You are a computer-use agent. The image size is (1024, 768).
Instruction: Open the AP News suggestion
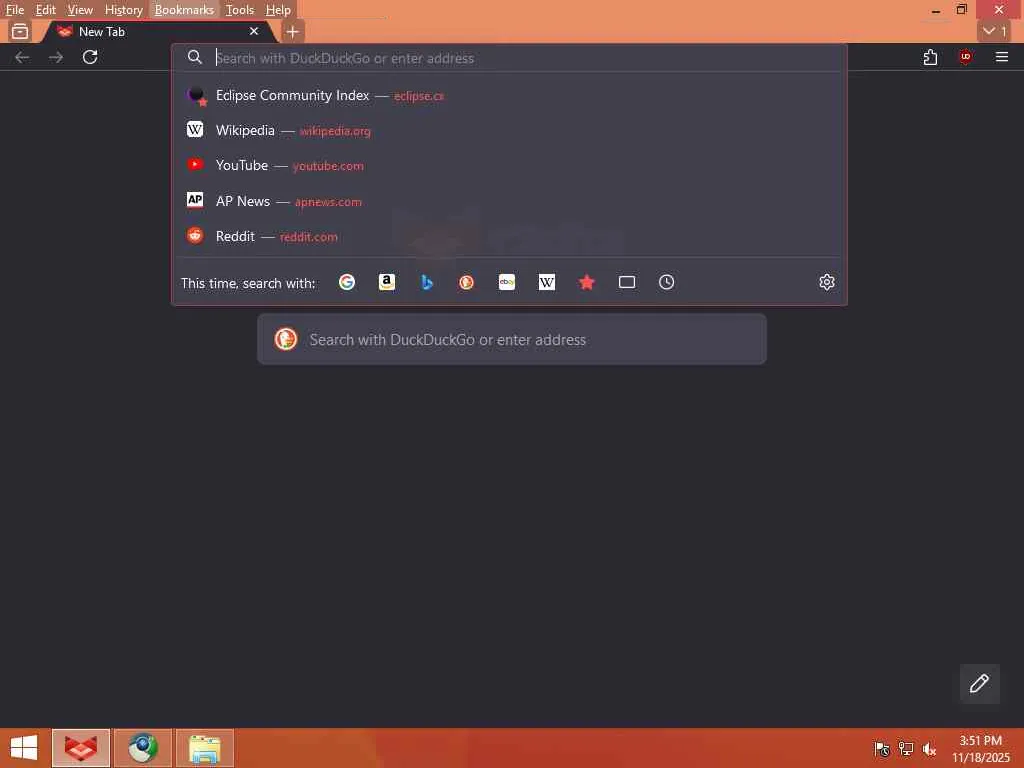509,201
